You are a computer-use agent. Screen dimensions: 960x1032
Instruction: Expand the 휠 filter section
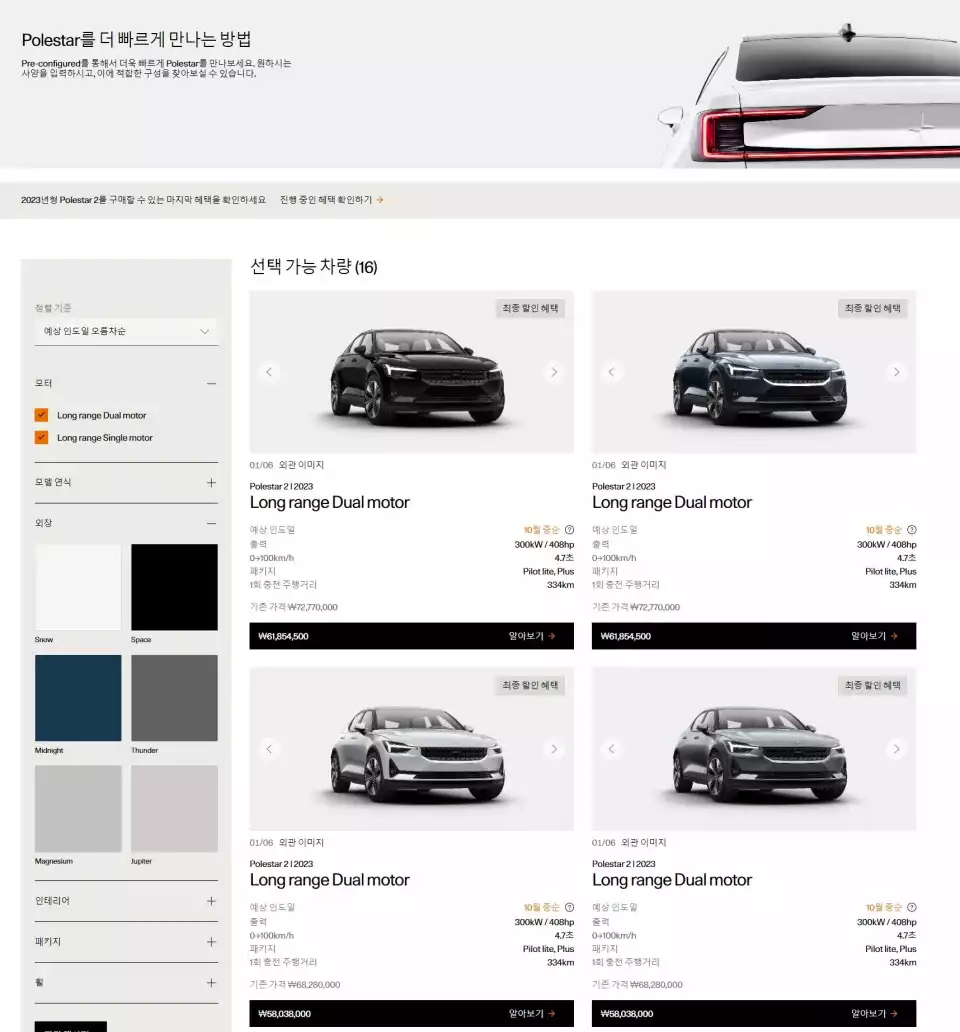tap(211, 983)
